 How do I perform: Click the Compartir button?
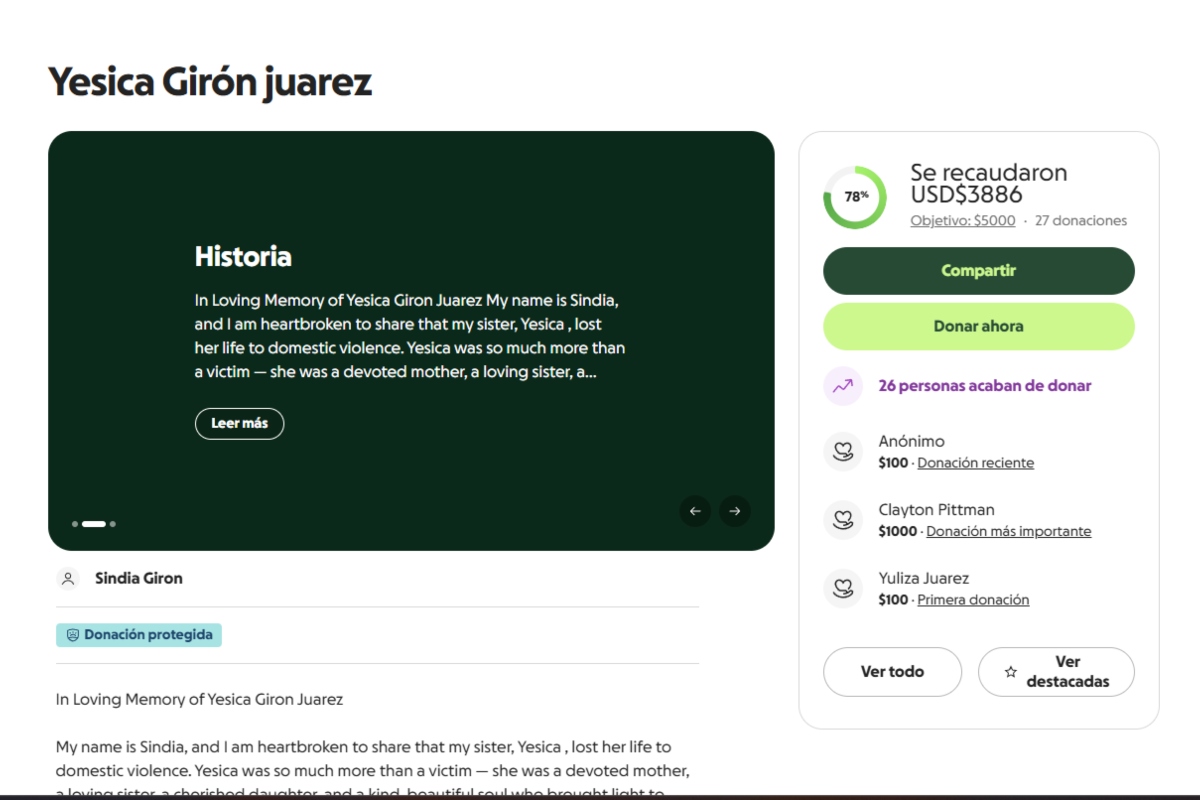(x=979, y=271)
